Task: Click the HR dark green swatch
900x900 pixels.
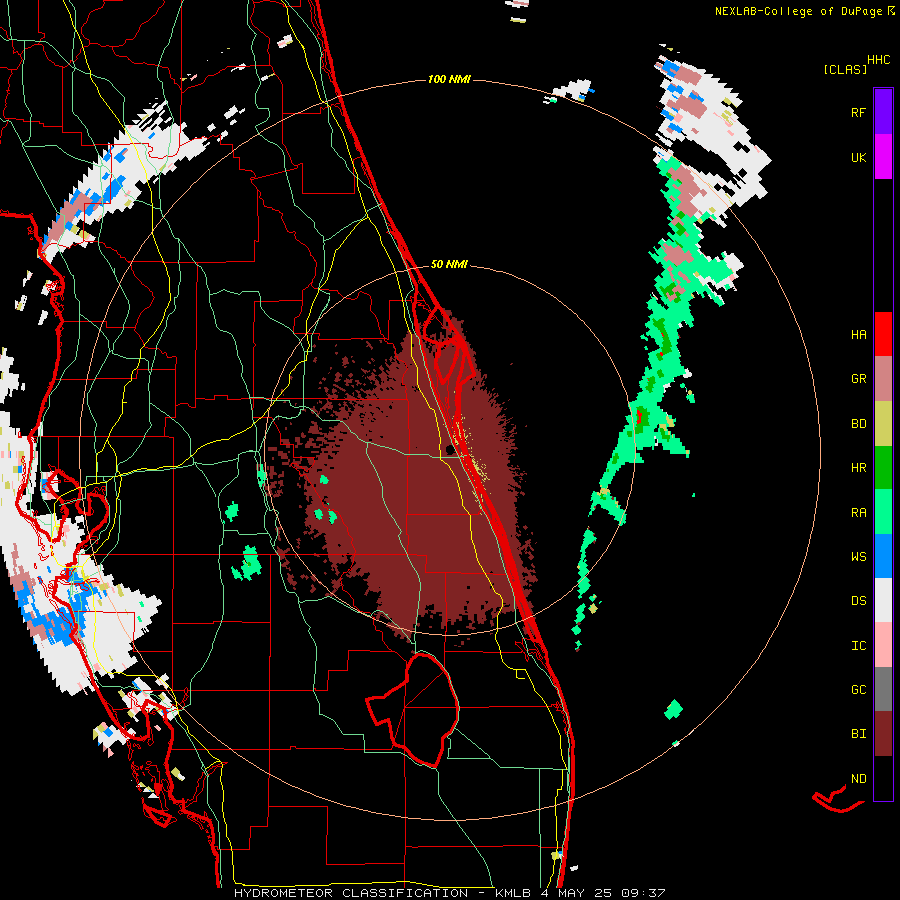Action: click(883, 468)
